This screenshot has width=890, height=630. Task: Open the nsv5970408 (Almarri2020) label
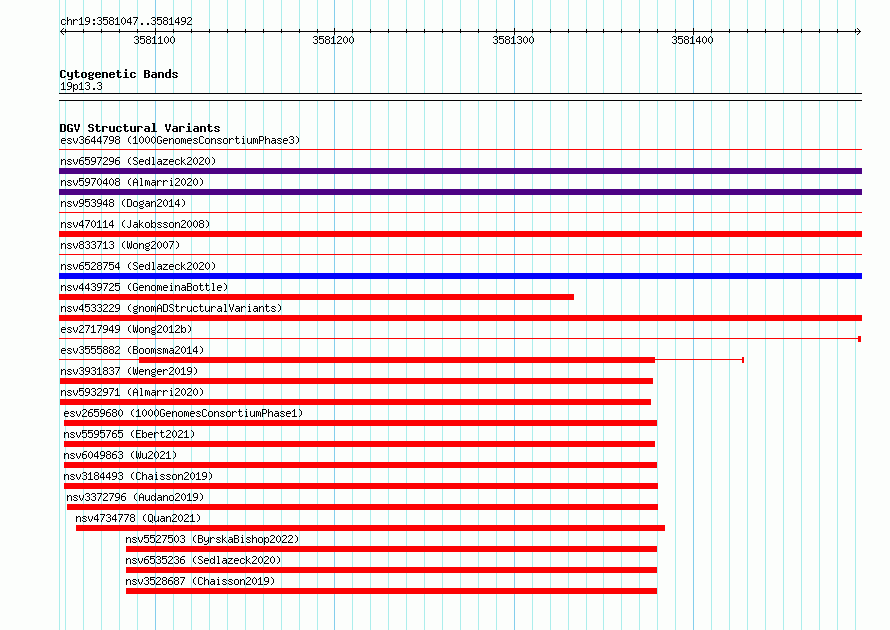(x=132, y=182)
